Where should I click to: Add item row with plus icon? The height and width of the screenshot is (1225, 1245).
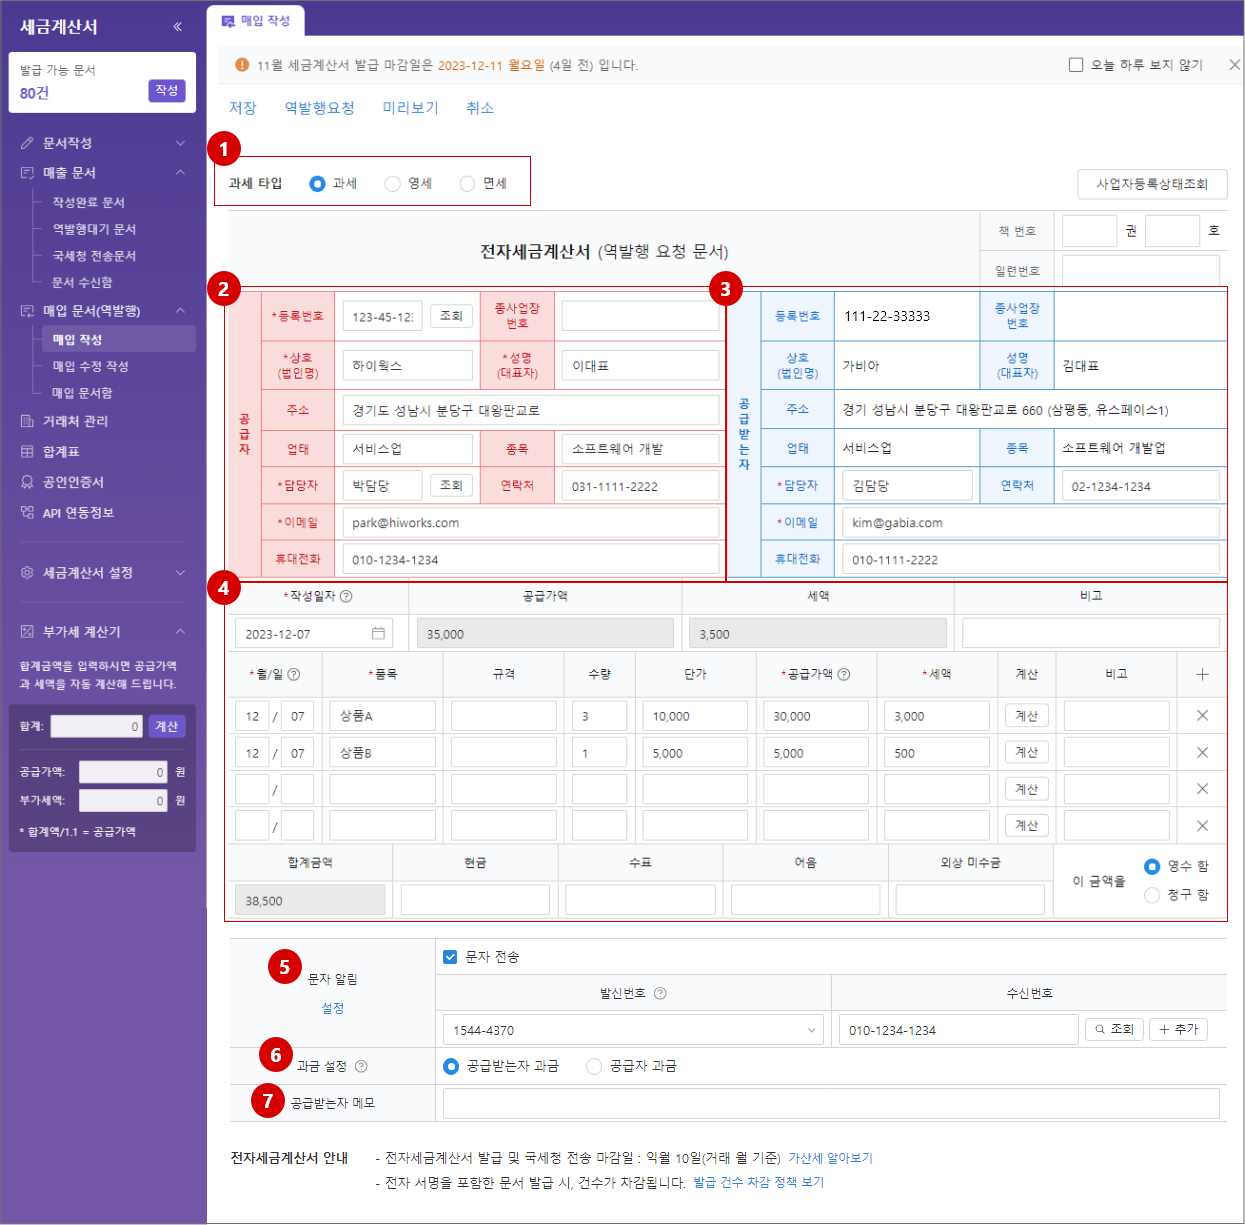click(1202, 674)
